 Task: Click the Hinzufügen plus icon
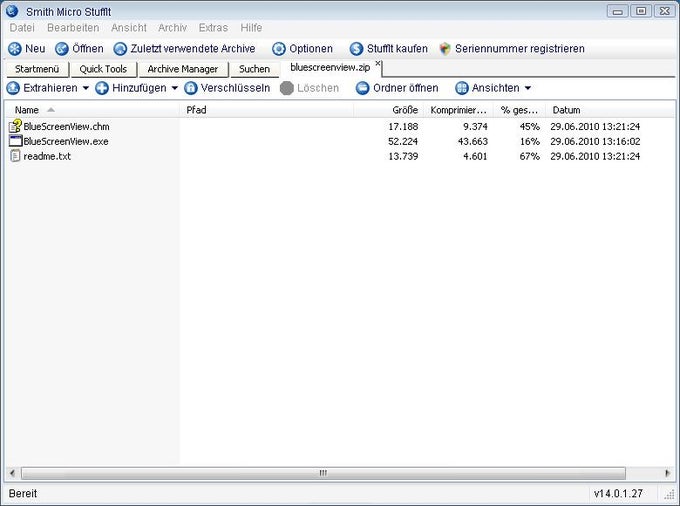tap(102, 88)
